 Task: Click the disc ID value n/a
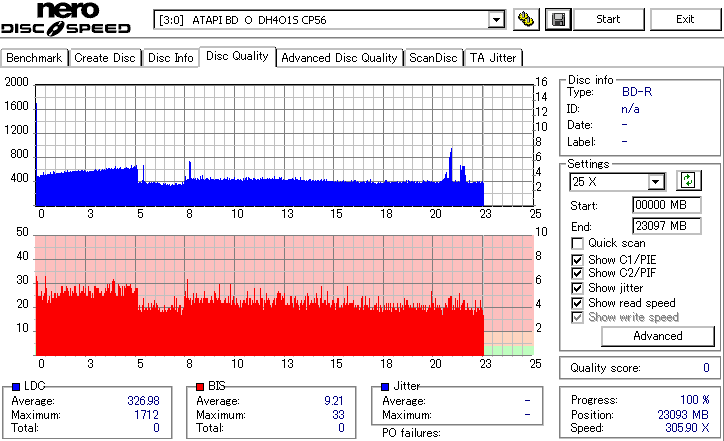pos(630,109)
